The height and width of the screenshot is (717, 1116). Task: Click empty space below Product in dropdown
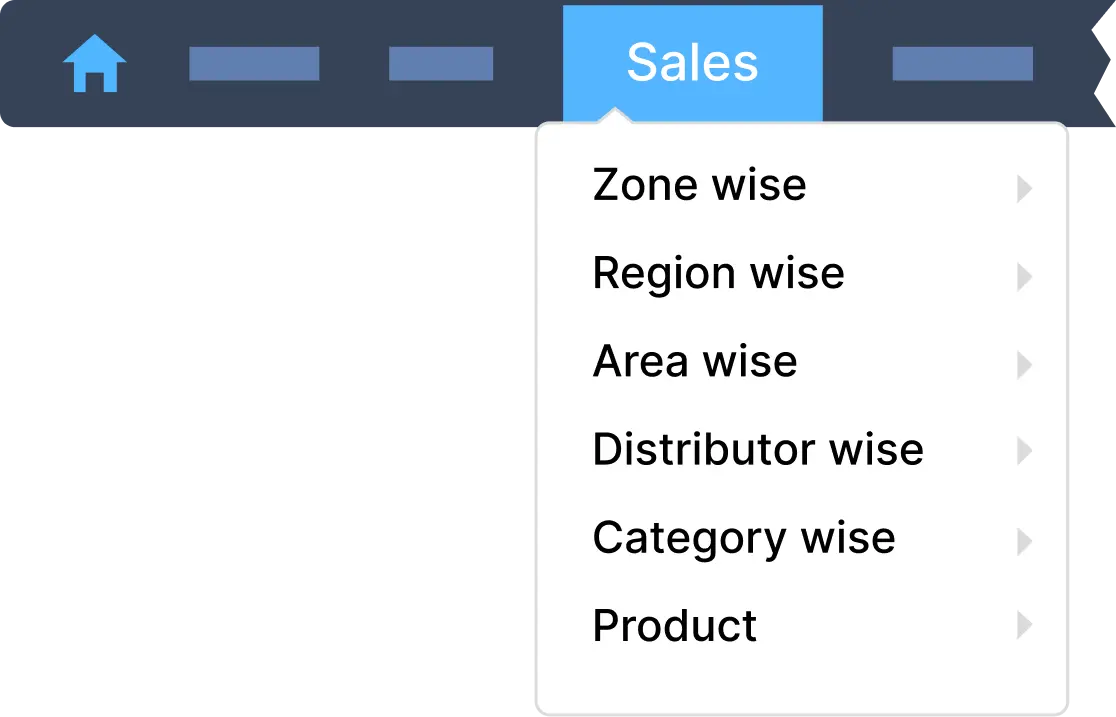tap(800, 680)
